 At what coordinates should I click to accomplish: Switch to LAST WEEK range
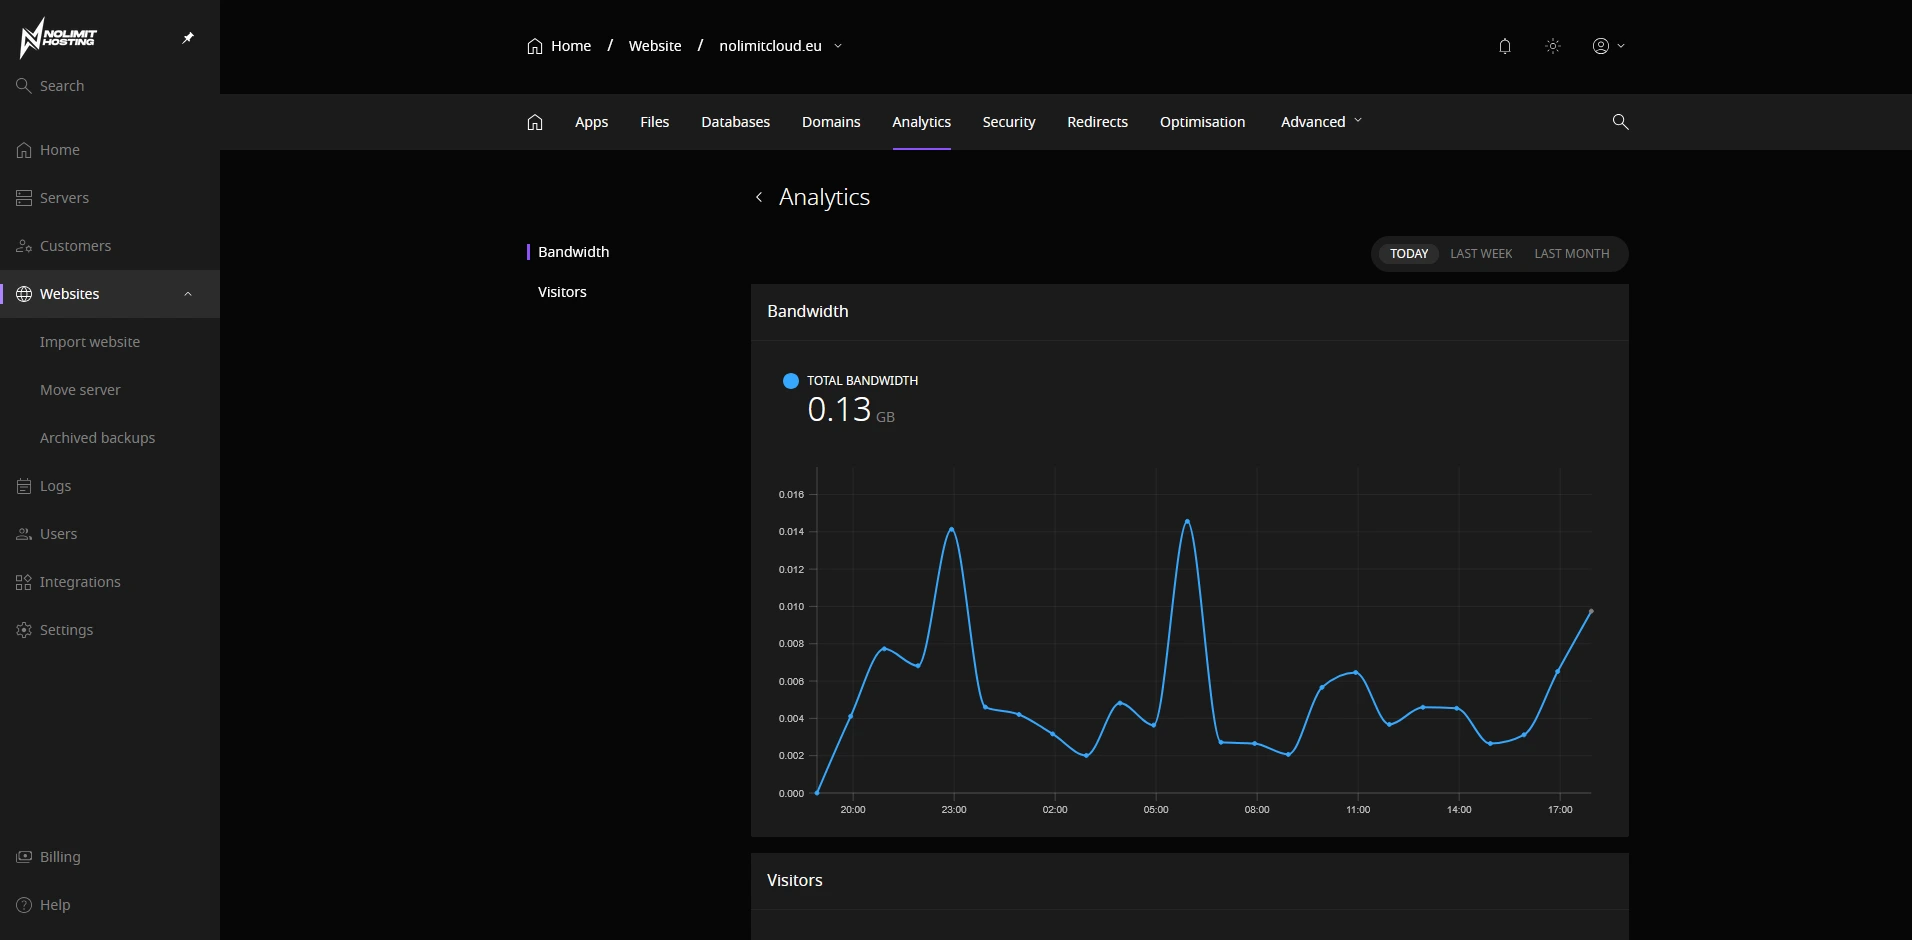[x=1481, y=254]
